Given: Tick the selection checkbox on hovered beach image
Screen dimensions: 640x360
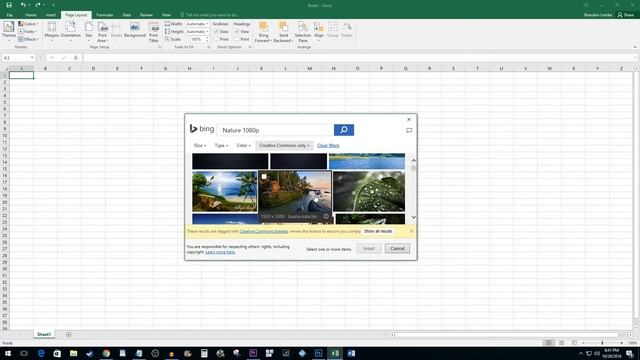Looking at the screenshot, I should pos(264,177).
